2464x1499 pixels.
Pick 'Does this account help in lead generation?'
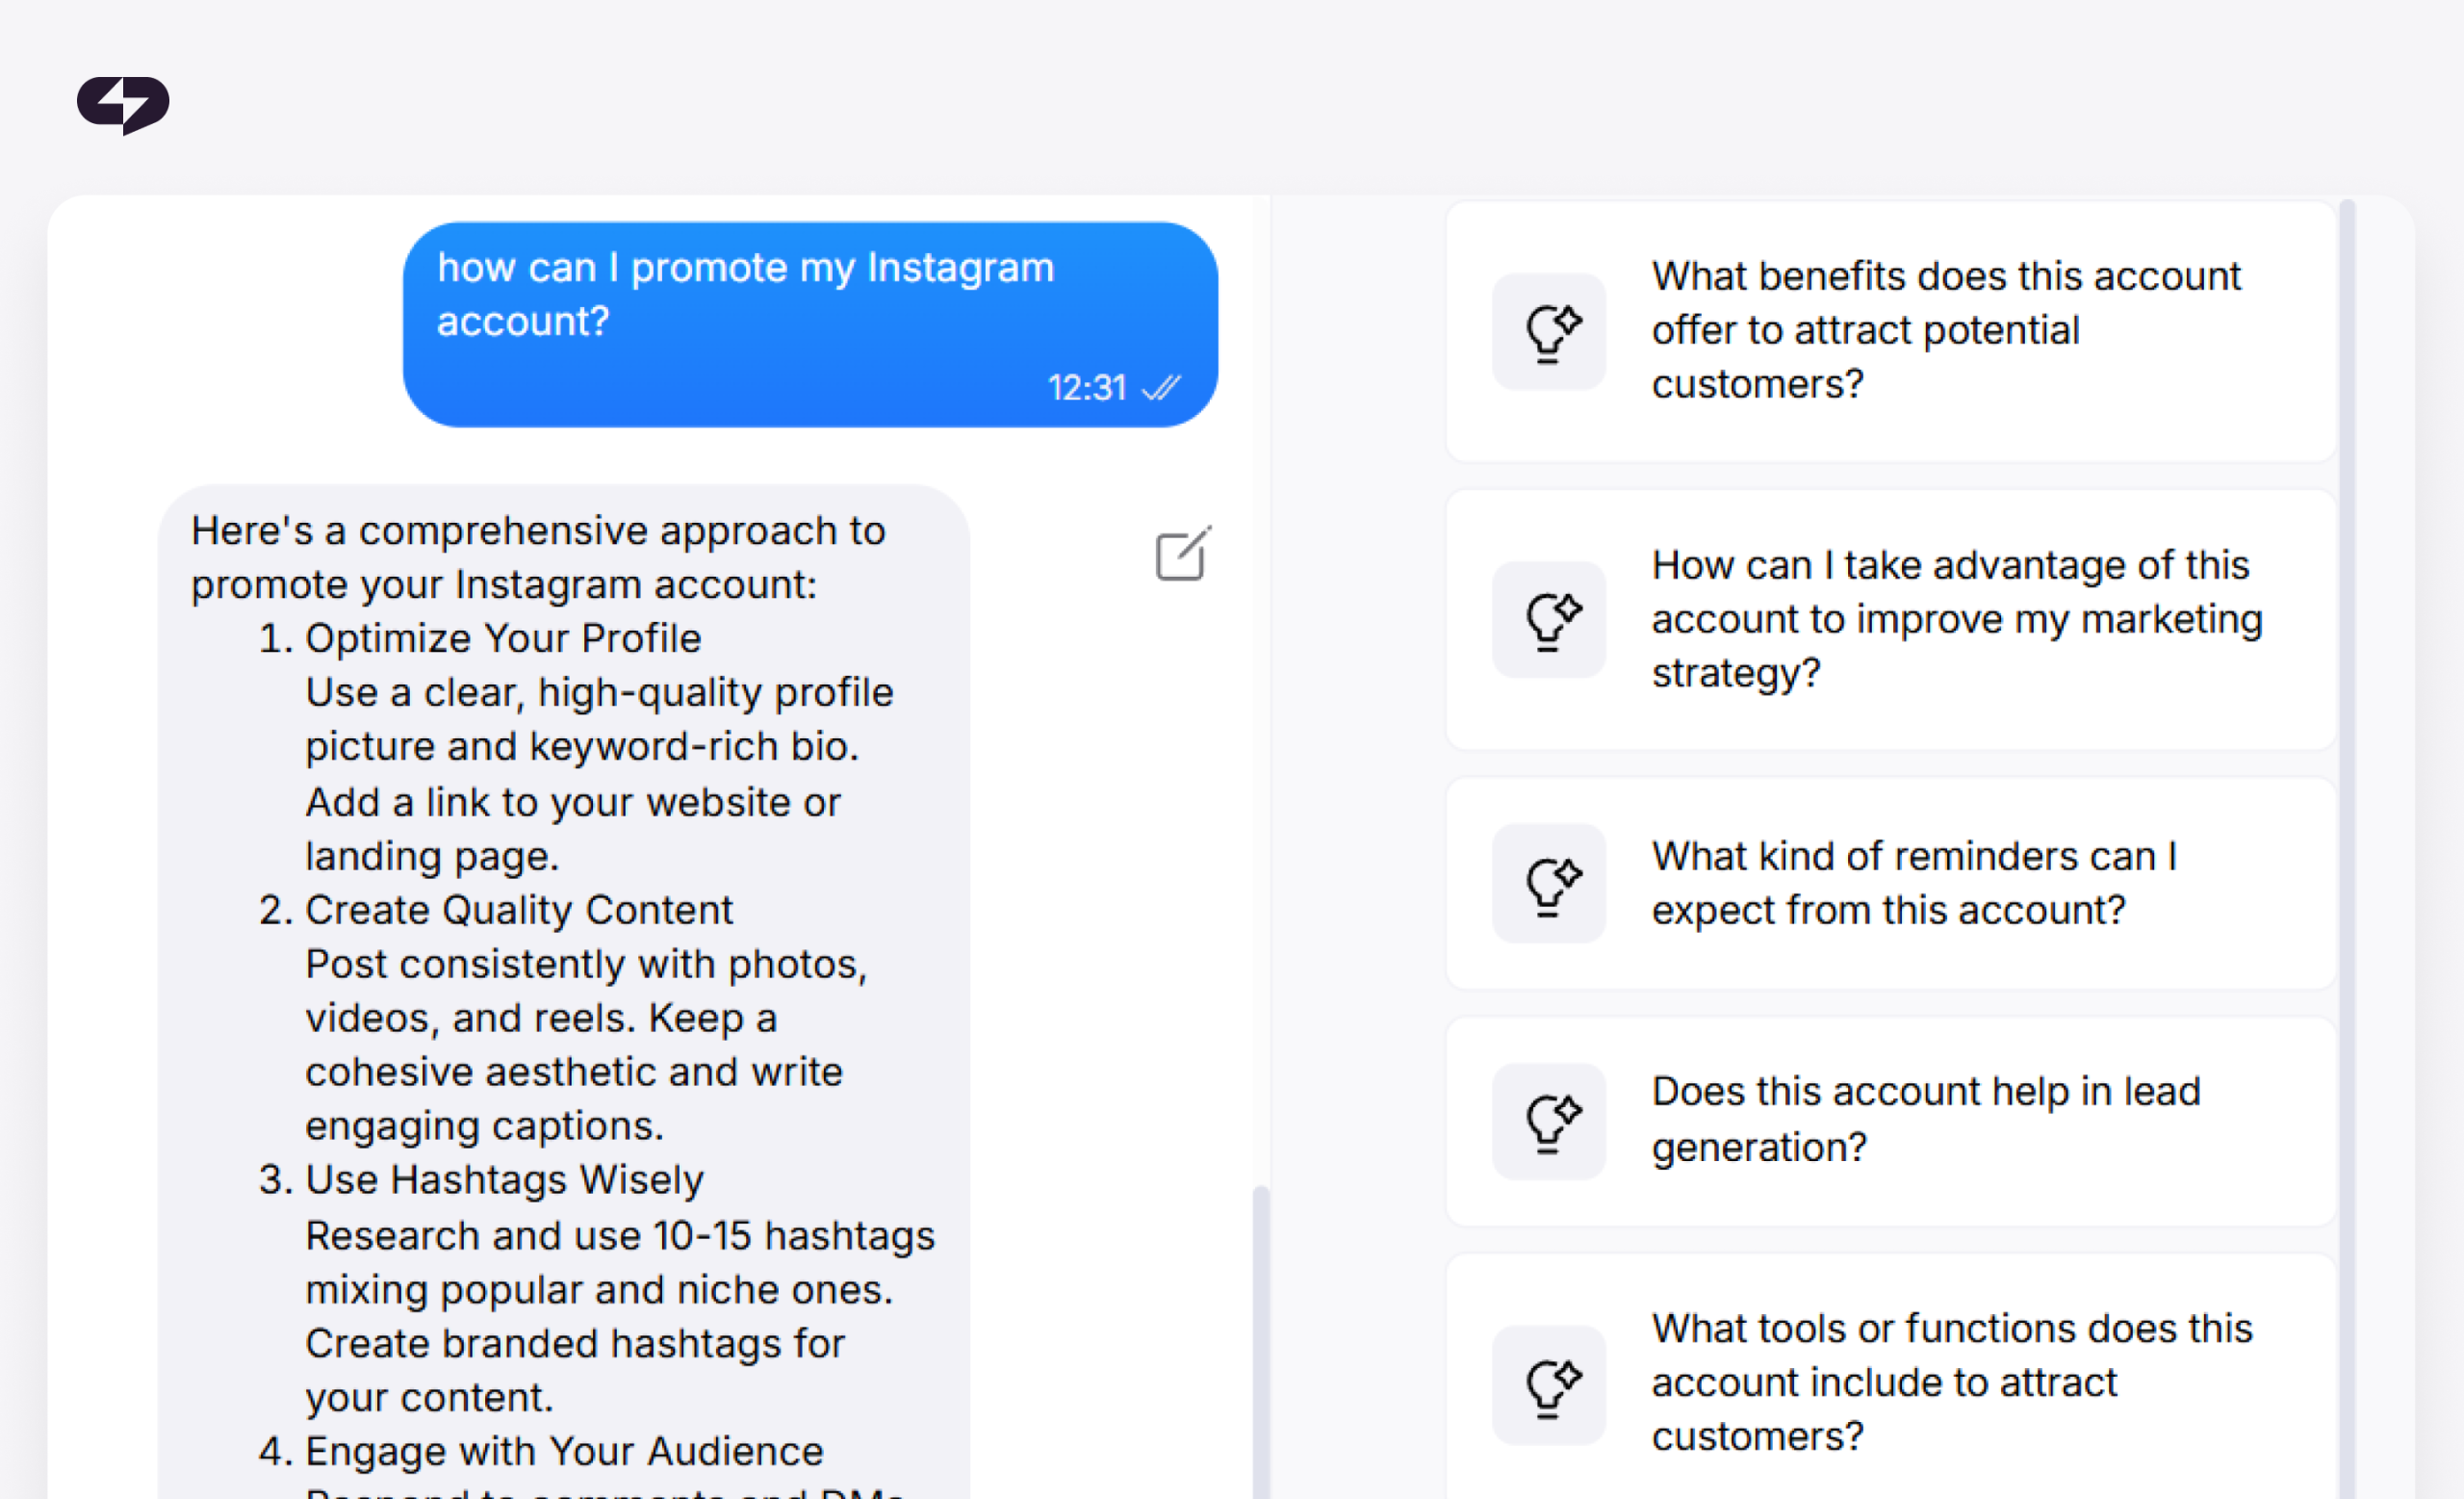tap(1890, 1122)
